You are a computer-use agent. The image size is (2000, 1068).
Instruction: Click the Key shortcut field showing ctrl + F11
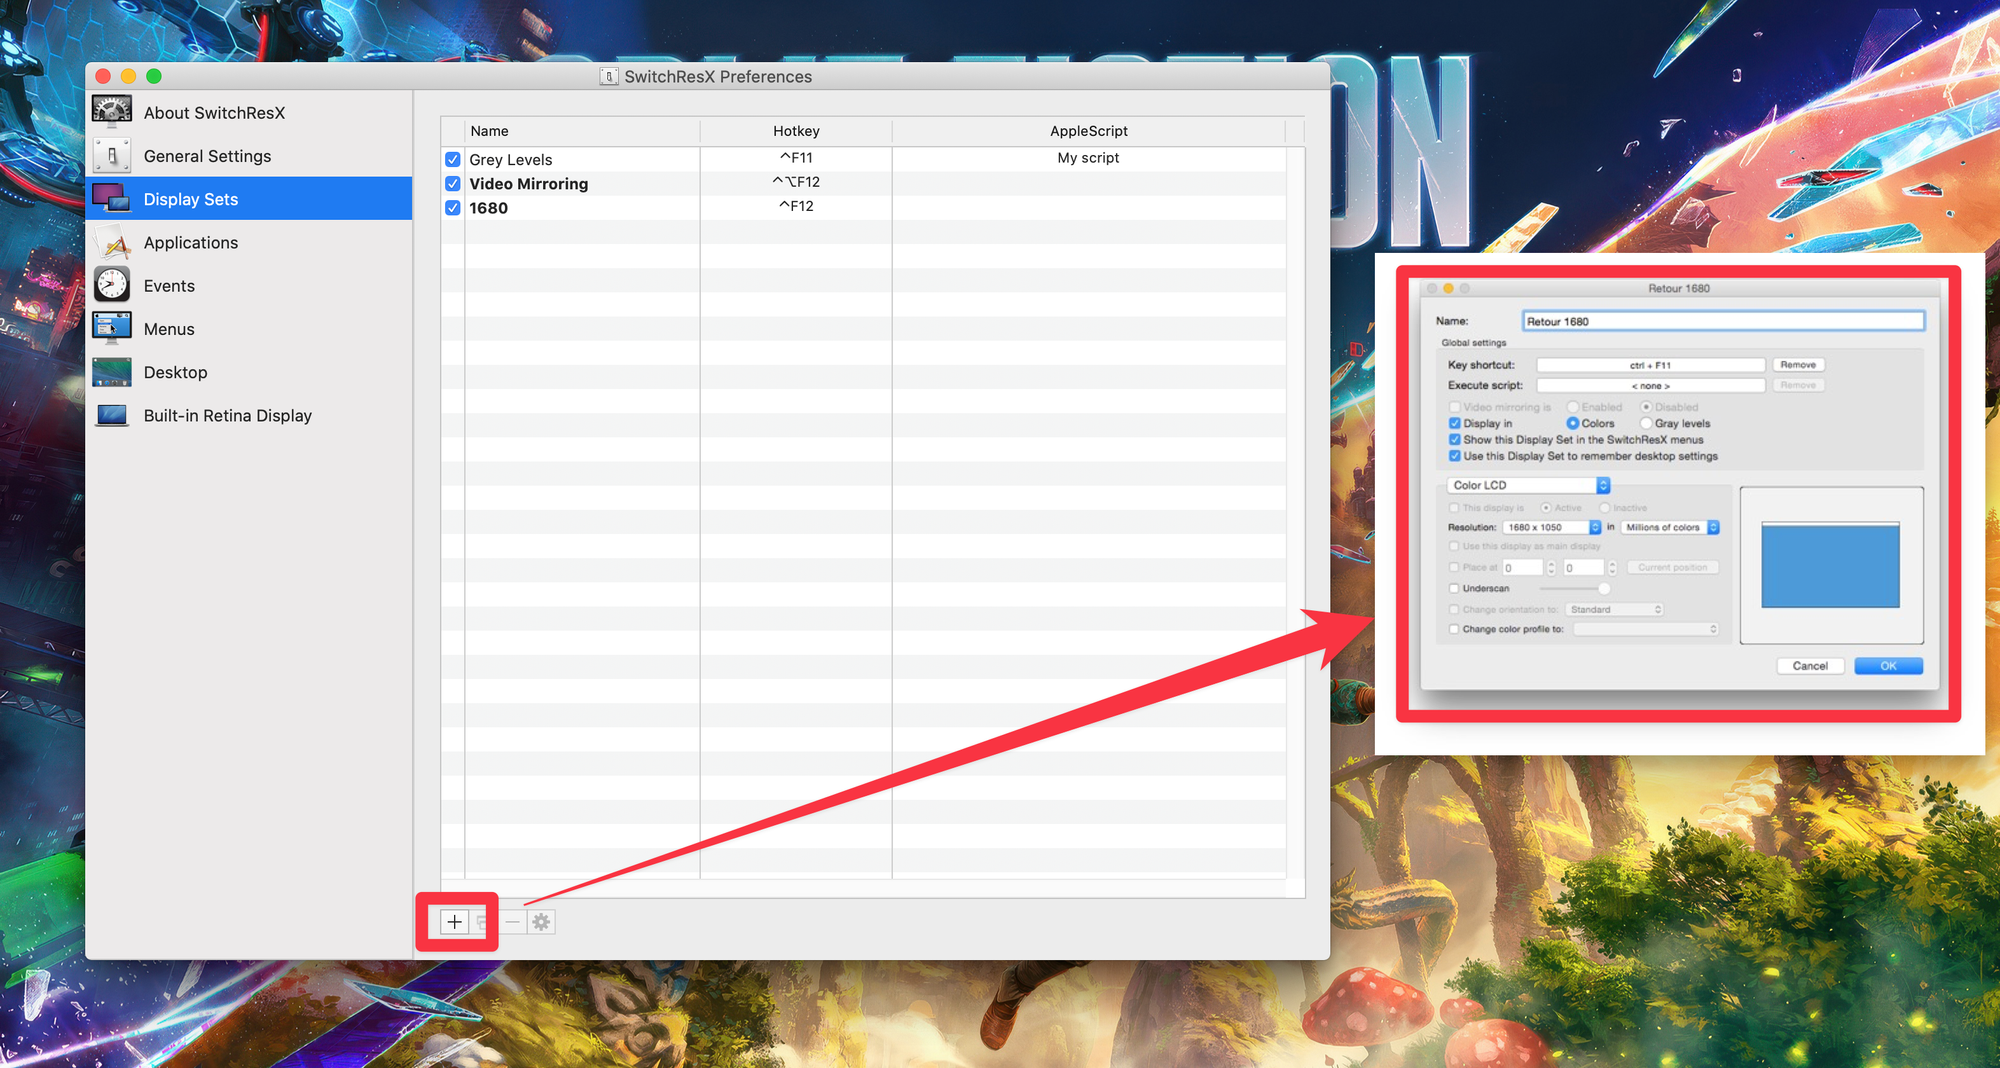click(x=1650, y=365)
